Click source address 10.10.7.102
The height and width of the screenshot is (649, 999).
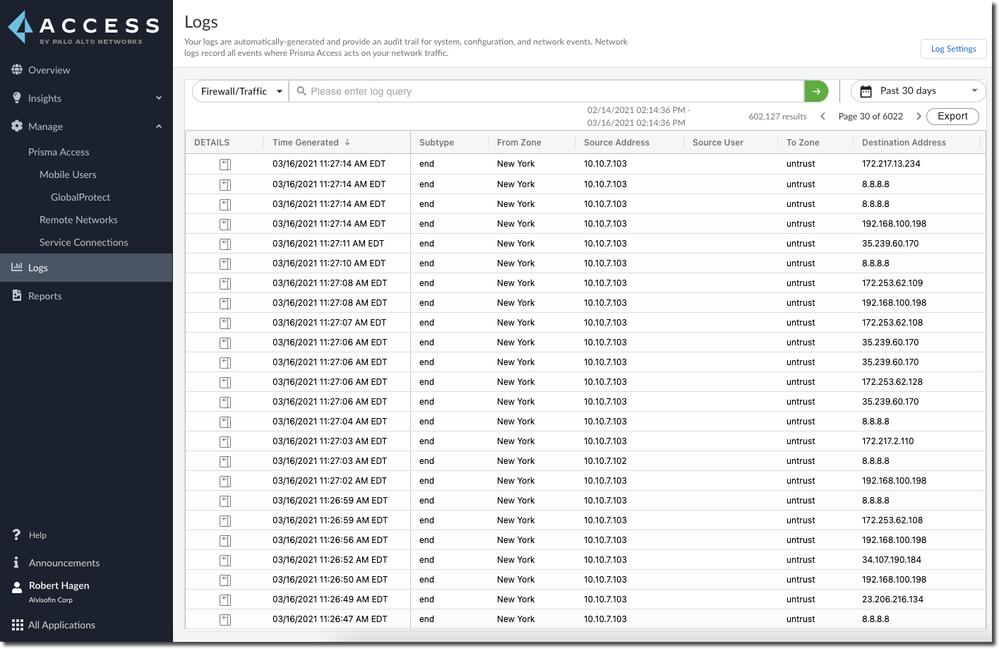(605, 460)
